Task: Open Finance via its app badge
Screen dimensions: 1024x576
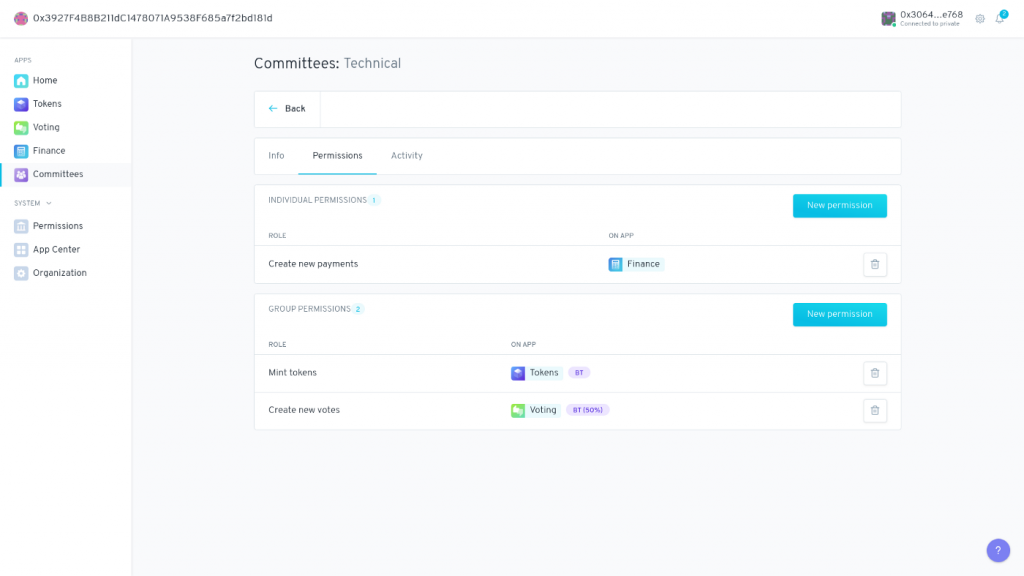Action: tap(635, 263)
